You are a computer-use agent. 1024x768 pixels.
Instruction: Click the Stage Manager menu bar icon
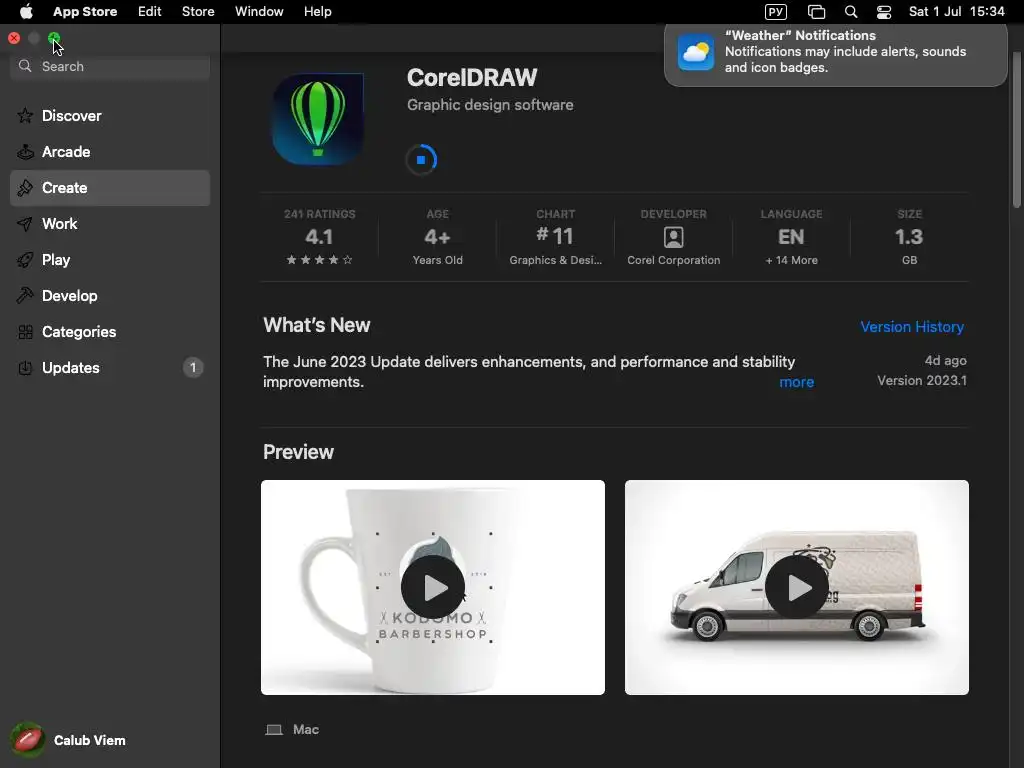816,12
